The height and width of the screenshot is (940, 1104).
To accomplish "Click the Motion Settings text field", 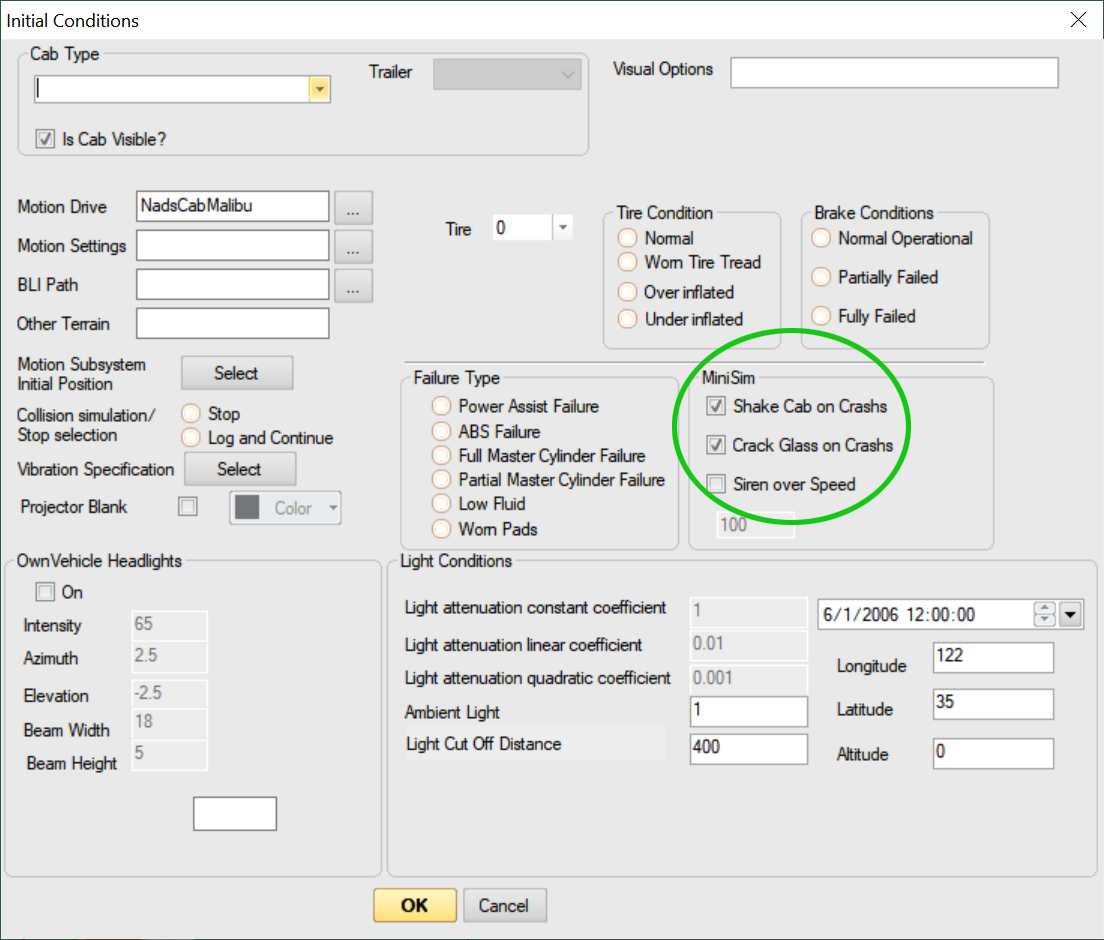I will 232,246.
